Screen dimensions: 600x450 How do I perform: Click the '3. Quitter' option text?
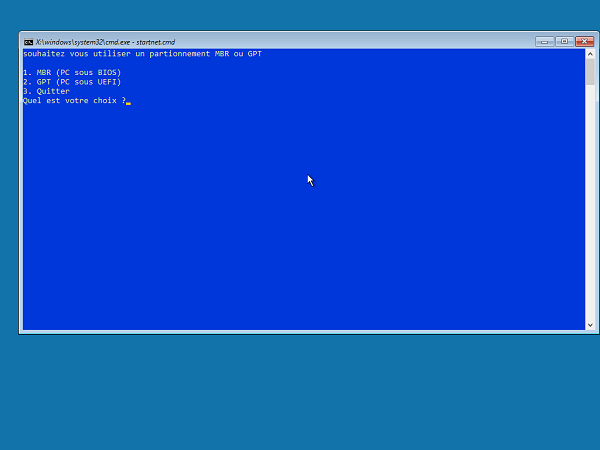(x=46, y=91)
